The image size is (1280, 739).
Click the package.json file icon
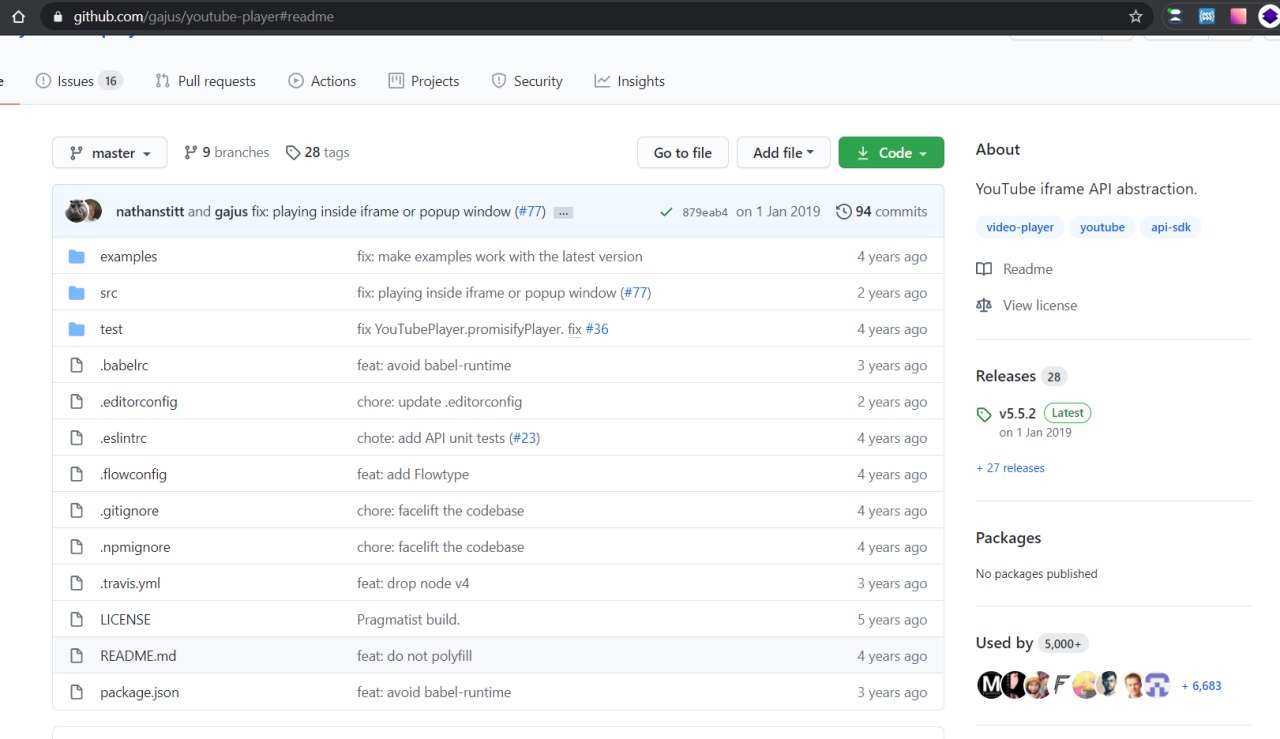[x=77, y=692]
